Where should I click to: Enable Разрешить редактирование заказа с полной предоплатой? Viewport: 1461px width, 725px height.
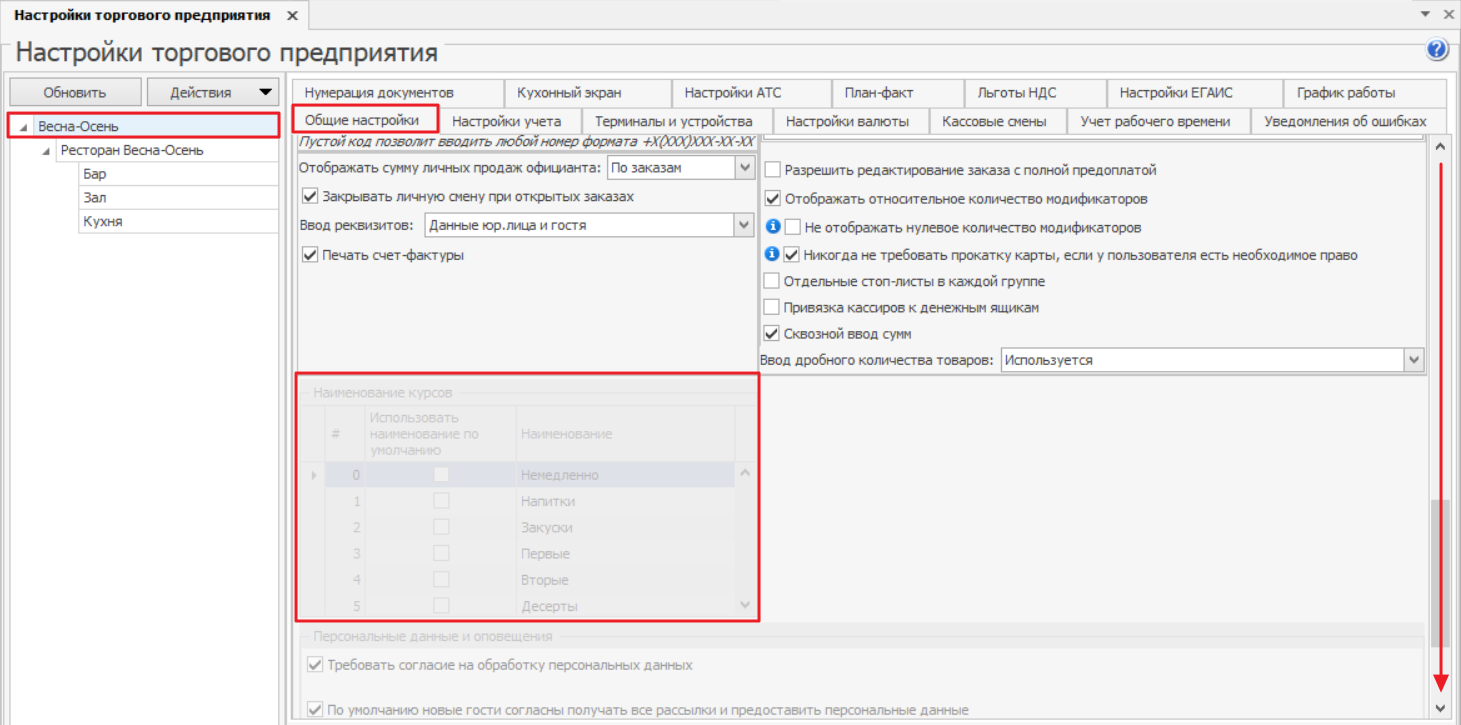[772, 171]
